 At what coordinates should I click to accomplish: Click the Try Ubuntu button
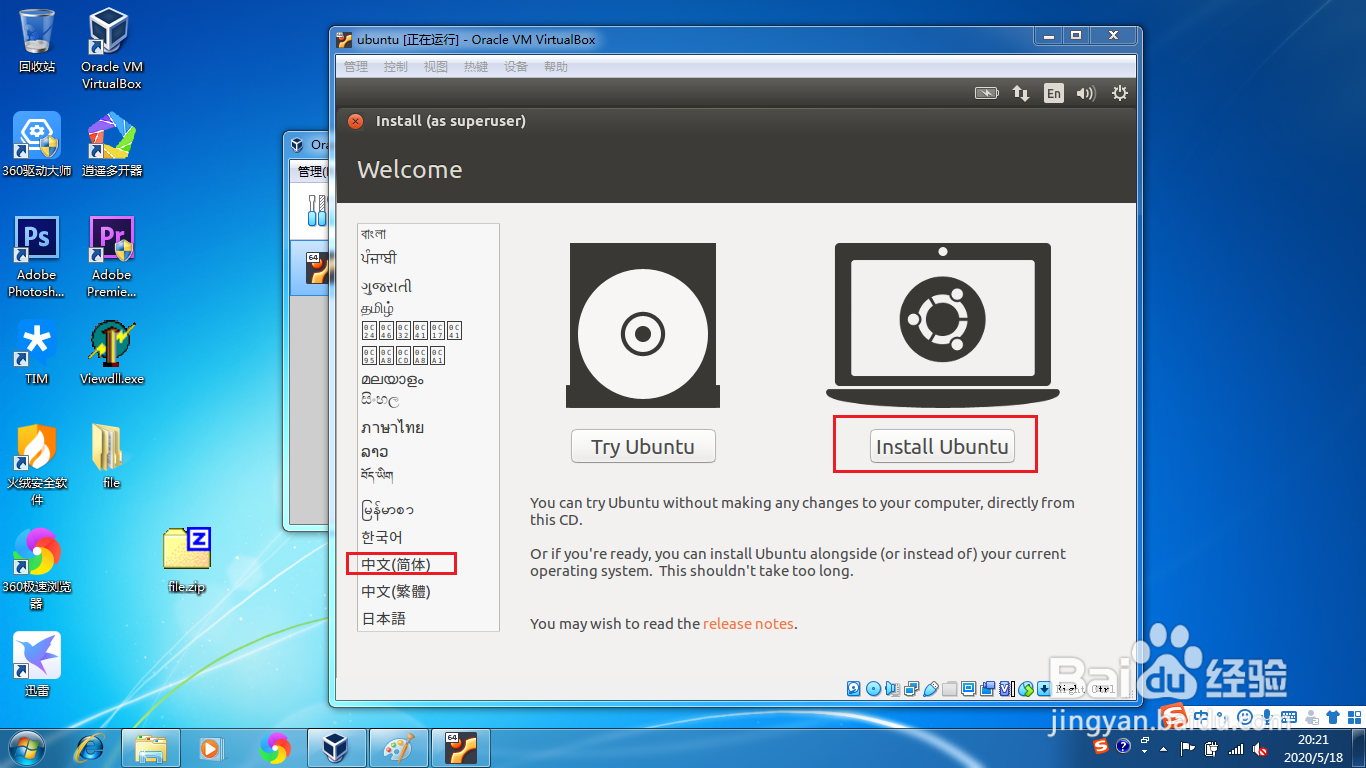coord(643,447)
